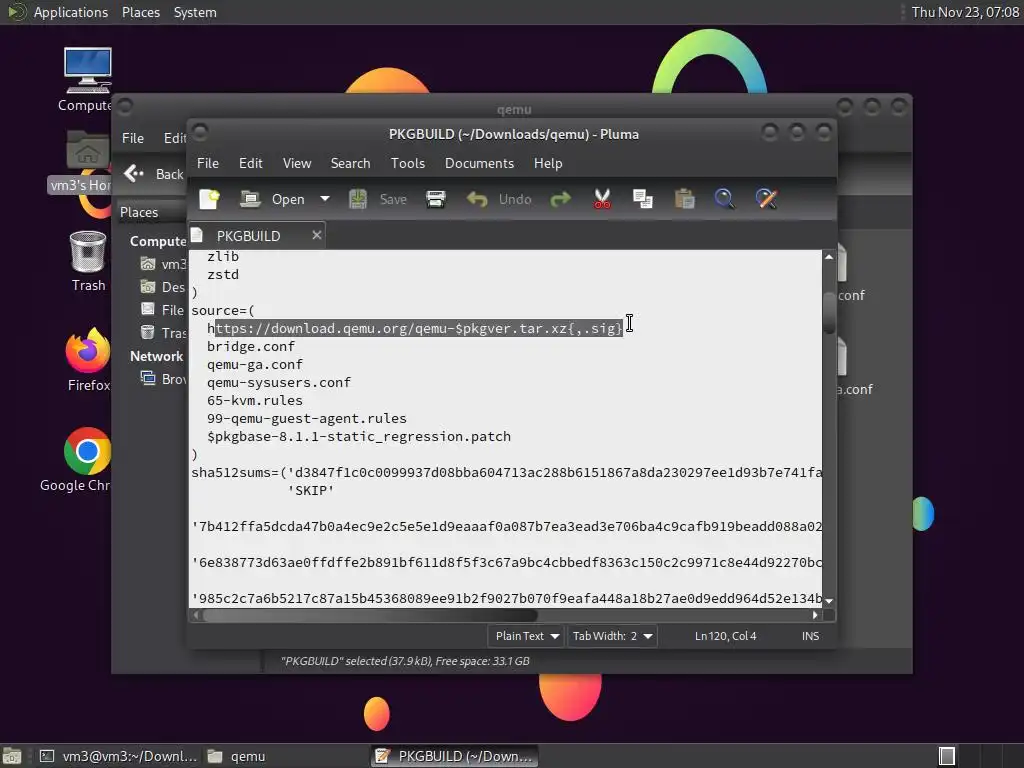Screen dimensions: 1024x768
Task: Click the Back arrow in qemu file manager
Action: 134,174
